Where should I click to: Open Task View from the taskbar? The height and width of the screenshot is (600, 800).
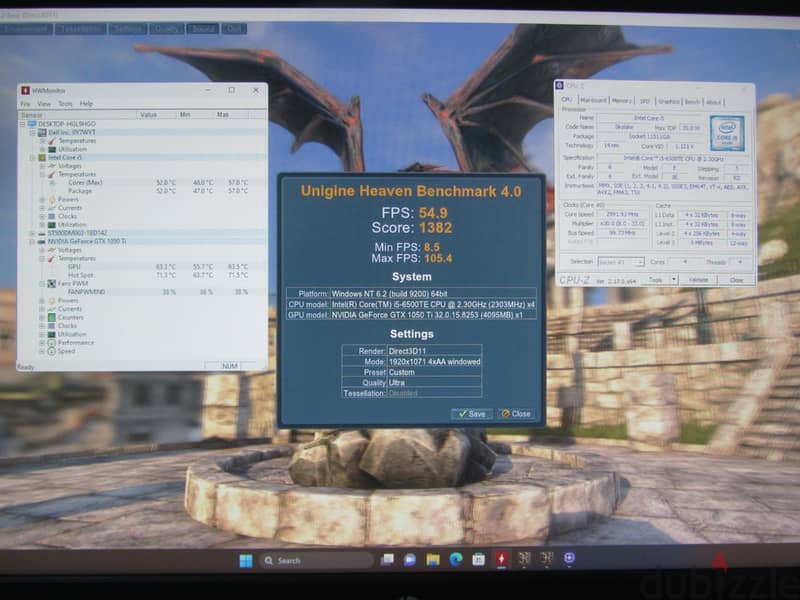coord(387,560)
